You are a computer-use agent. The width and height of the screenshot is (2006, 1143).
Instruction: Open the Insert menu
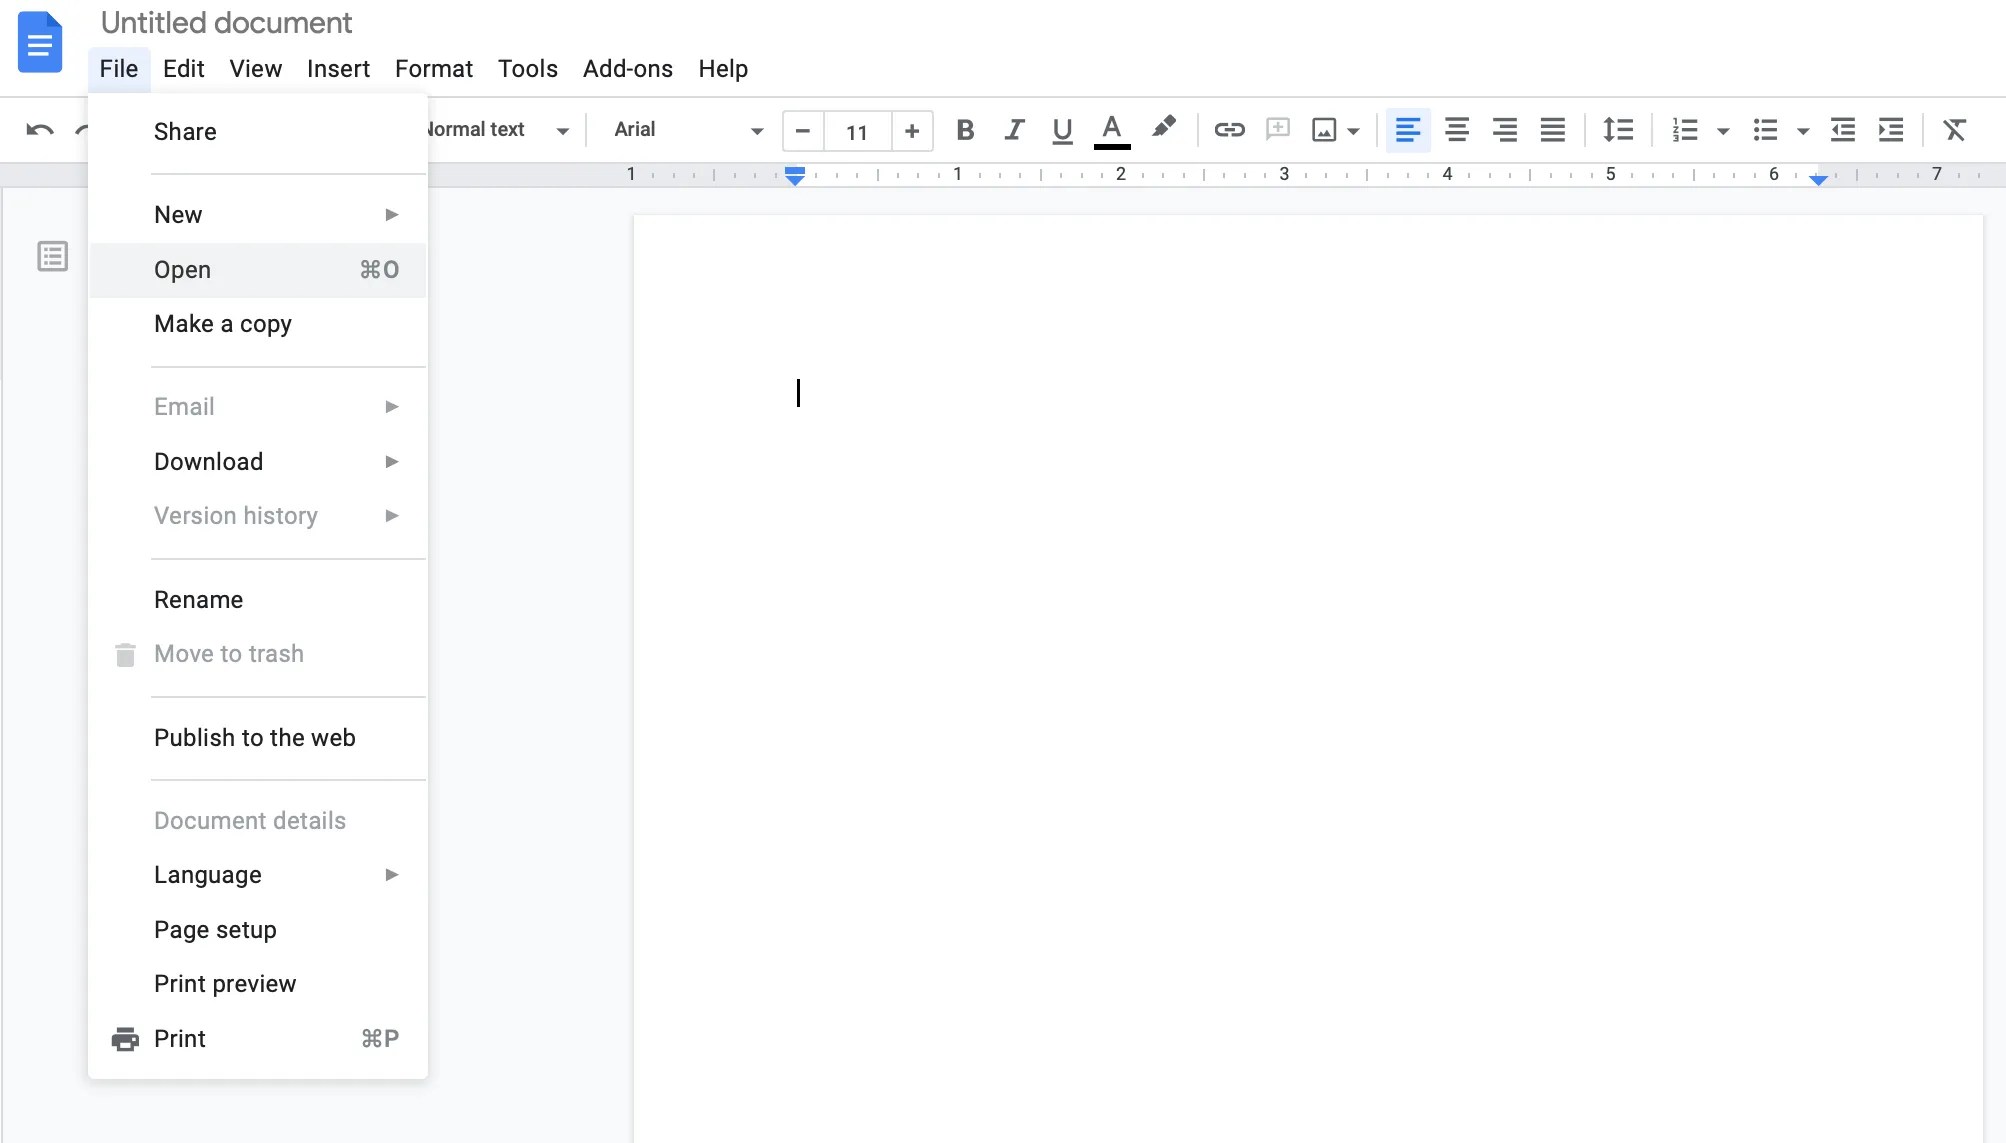pos(338,69)
